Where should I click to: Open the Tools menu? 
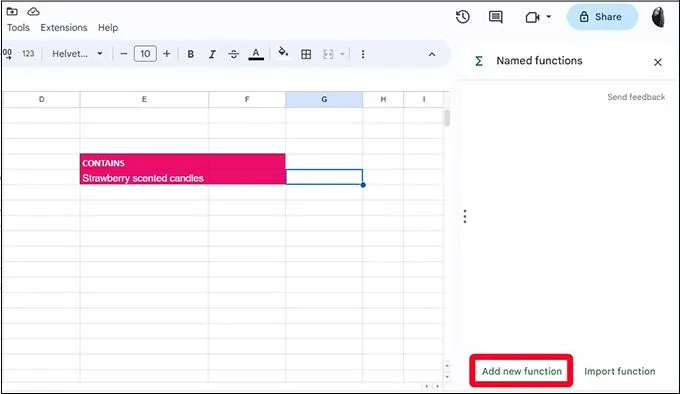click(18, 27)
